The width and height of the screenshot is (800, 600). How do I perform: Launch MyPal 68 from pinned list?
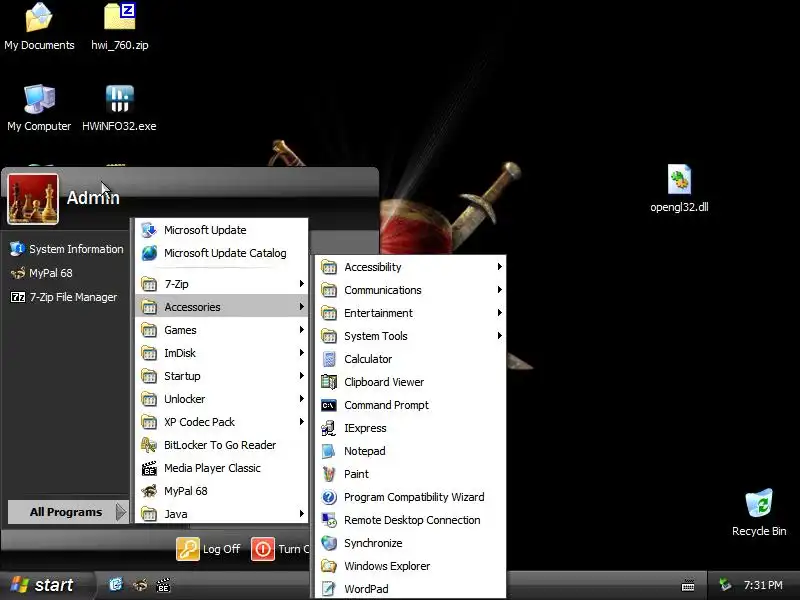pos(42,273)
